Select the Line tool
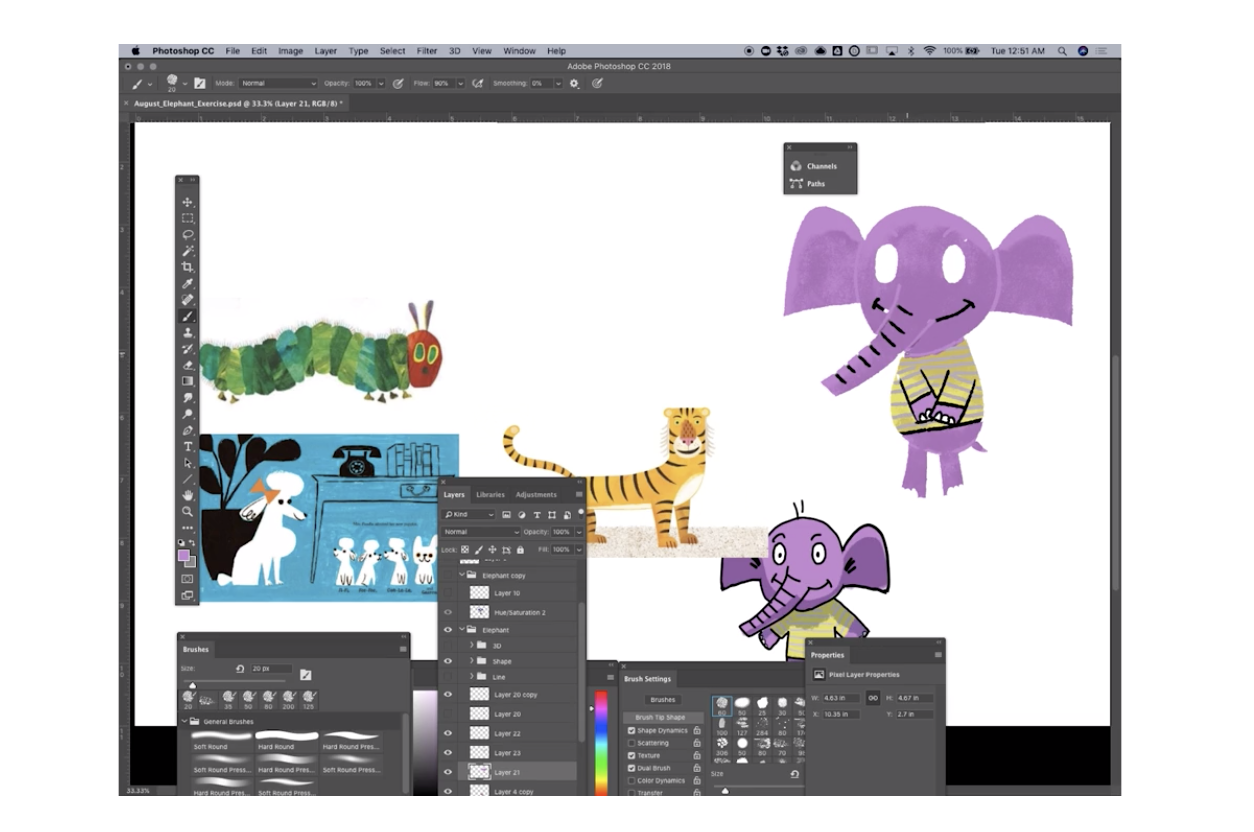Image resolution: width=1254 pixels, height=832 pixels. point(187,479)
